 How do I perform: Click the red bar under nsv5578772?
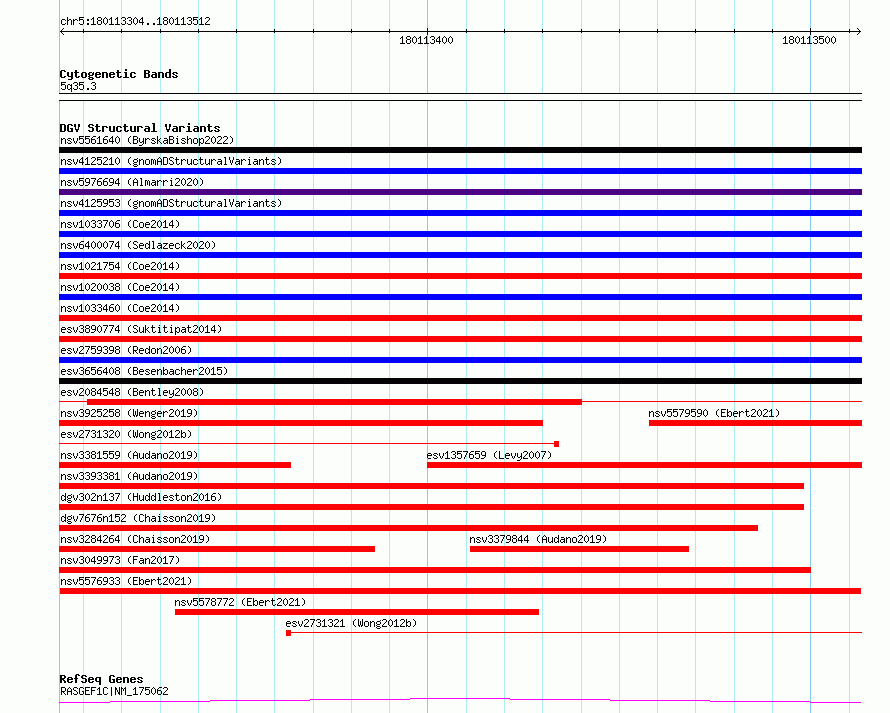357,612
